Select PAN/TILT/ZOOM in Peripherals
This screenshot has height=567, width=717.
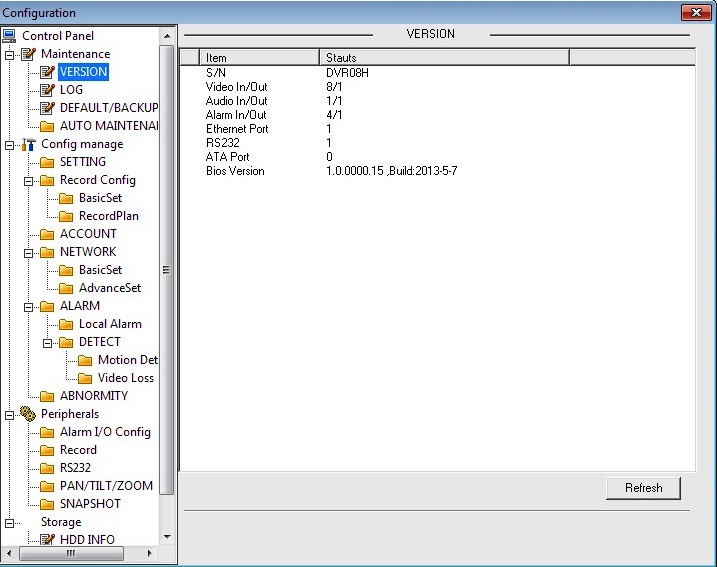(x=106, y=486)
